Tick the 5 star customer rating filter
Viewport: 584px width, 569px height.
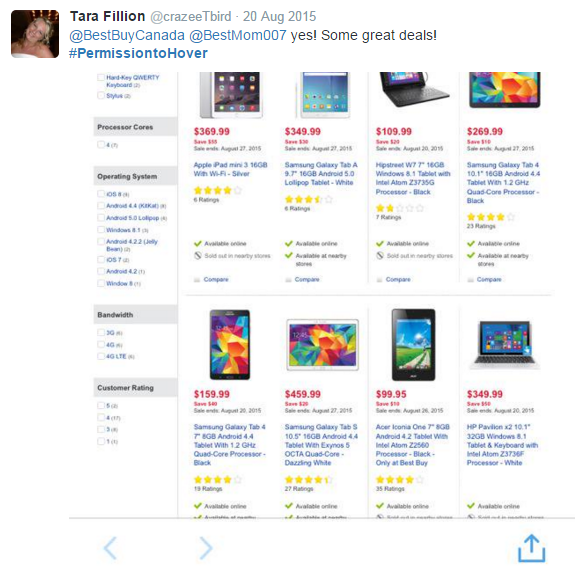(101, 405)
